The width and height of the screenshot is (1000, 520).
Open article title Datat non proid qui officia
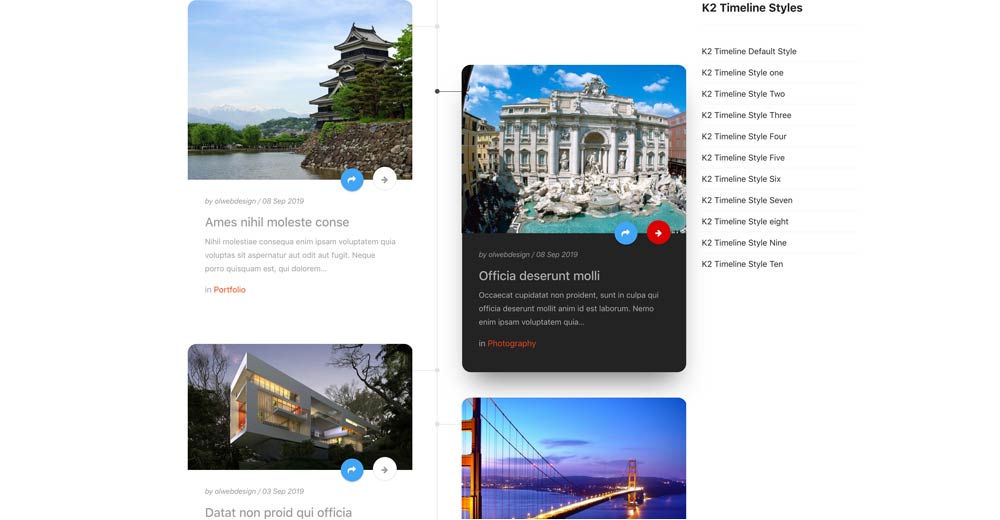click(x=278, y=512)
